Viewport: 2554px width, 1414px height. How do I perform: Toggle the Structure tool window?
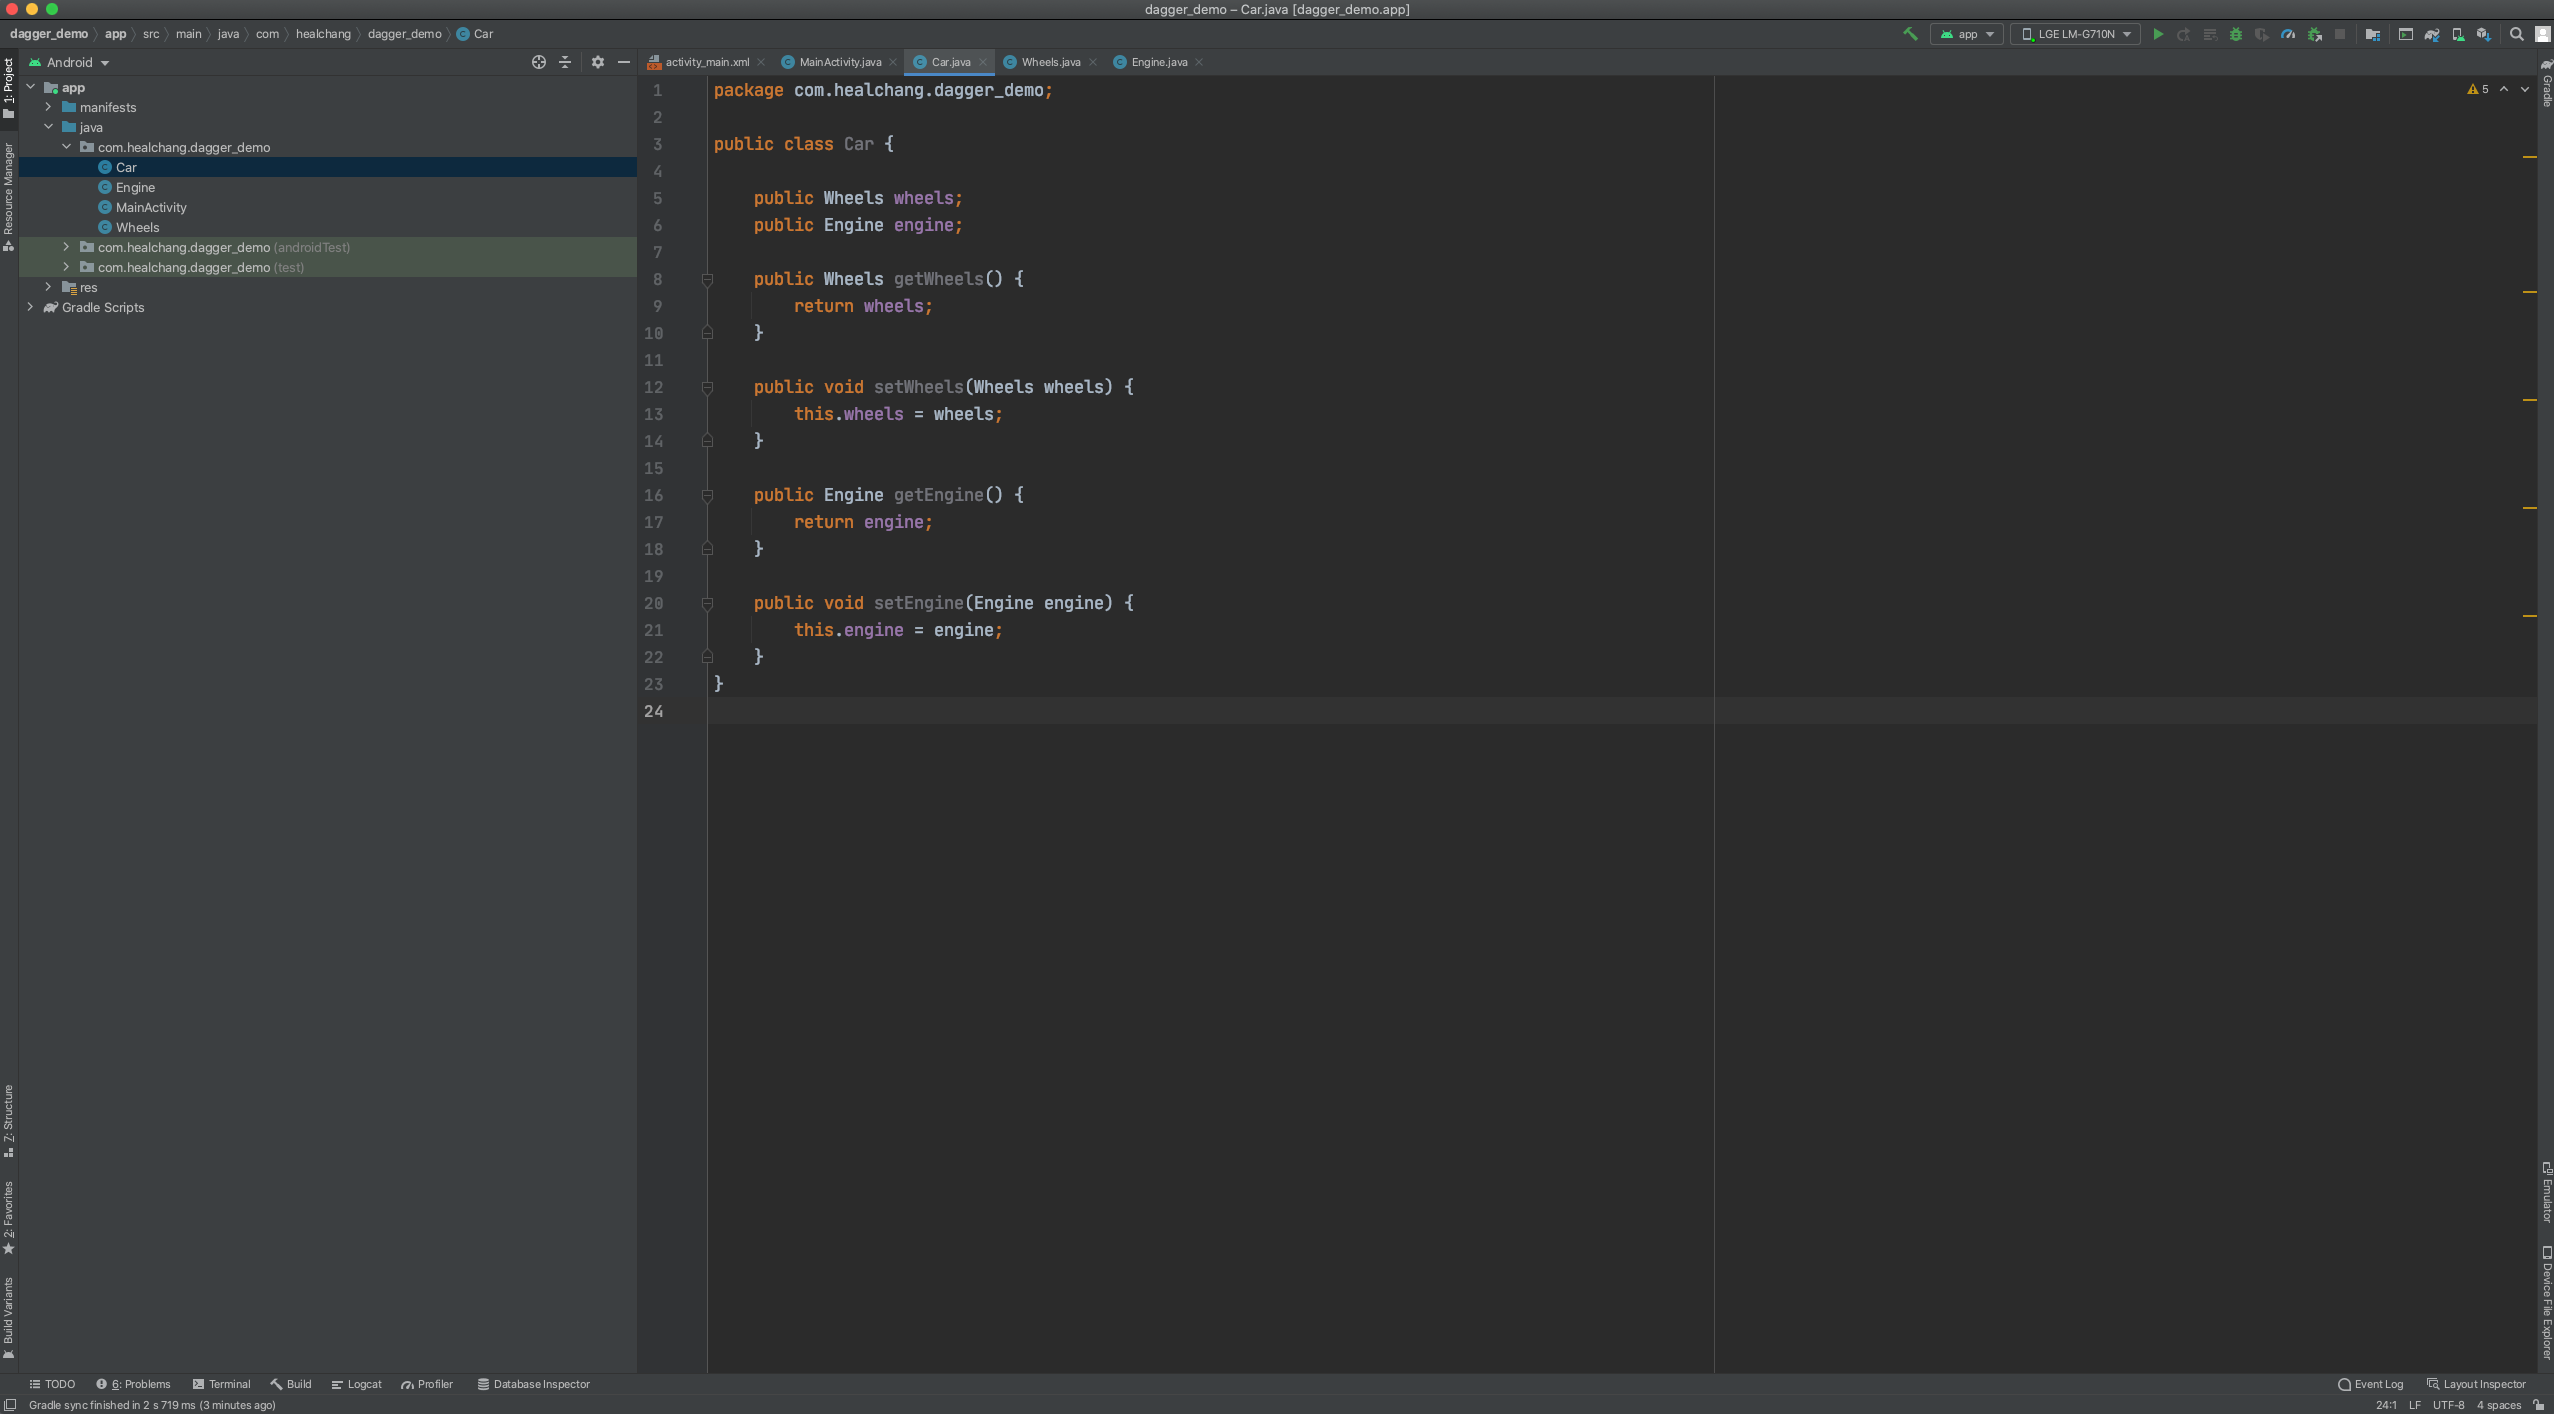(x=9, y=1120)
